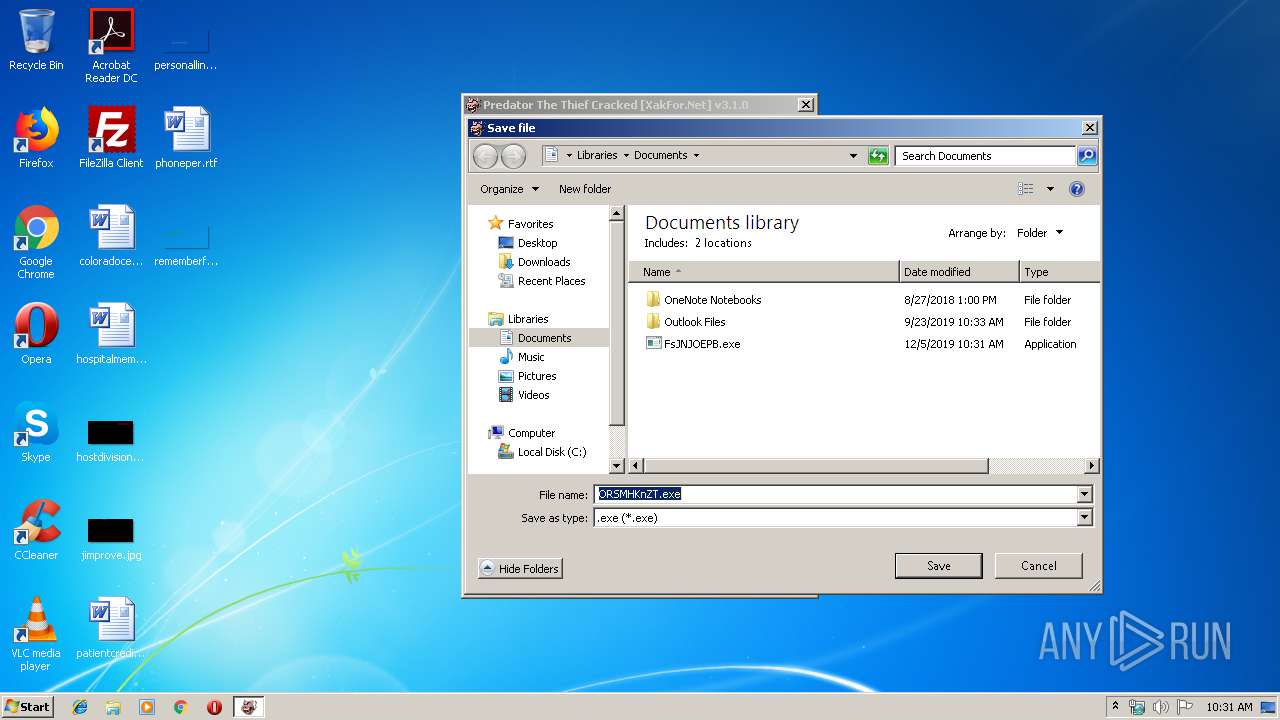Screen dimensions: 1280x720
Task: Click Opera icon in taskbar
Action: tap(214, 707)
